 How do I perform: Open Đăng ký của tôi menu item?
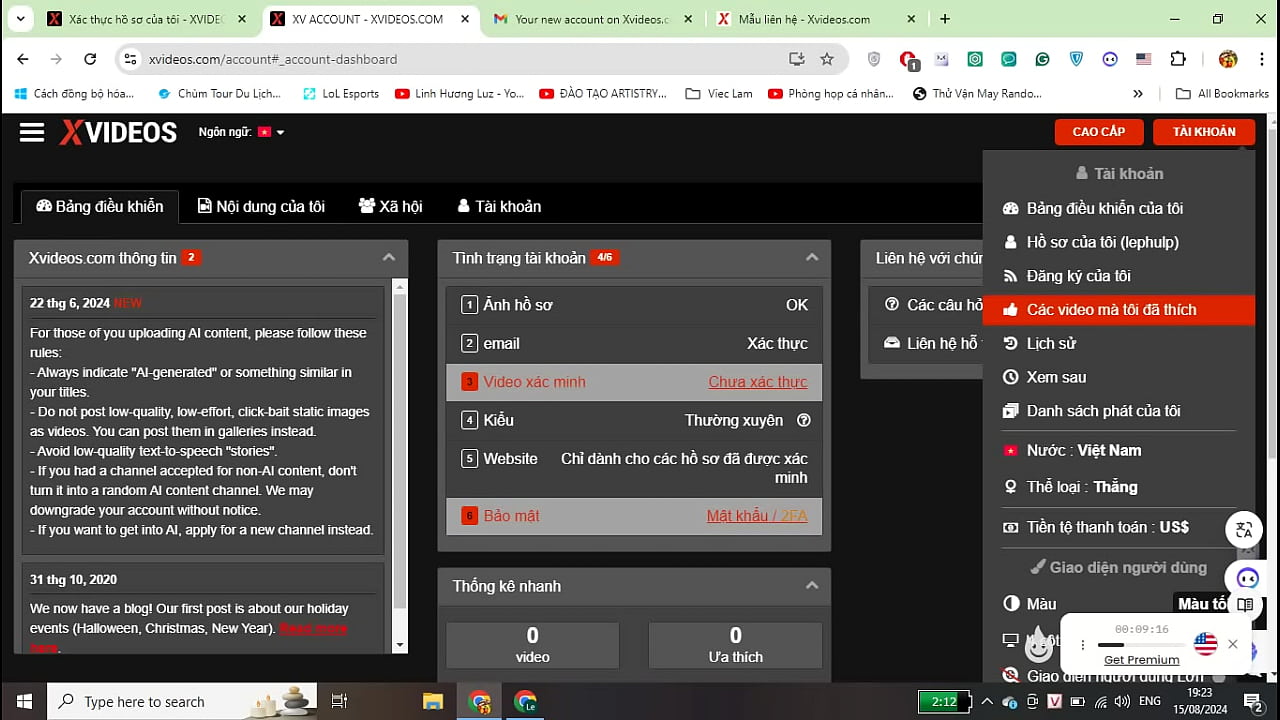click(1078, 276)
